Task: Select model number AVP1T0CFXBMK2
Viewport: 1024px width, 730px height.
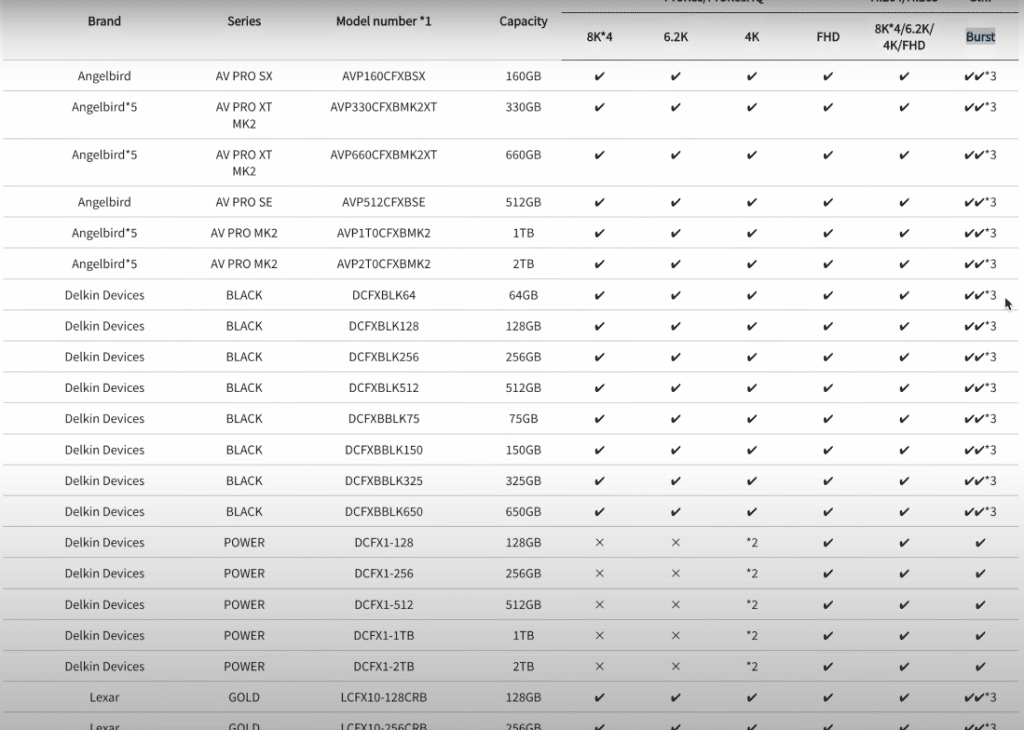Action: 384,233
